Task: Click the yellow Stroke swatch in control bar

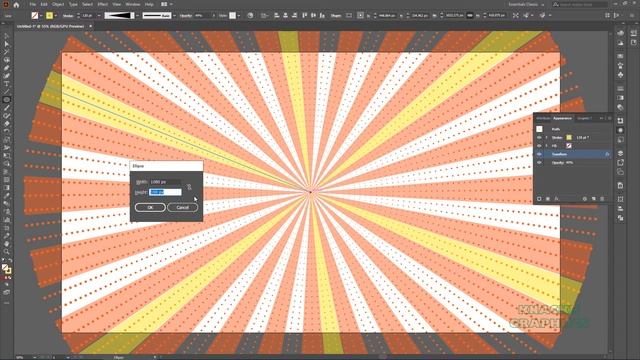Action: coord(49,16)
